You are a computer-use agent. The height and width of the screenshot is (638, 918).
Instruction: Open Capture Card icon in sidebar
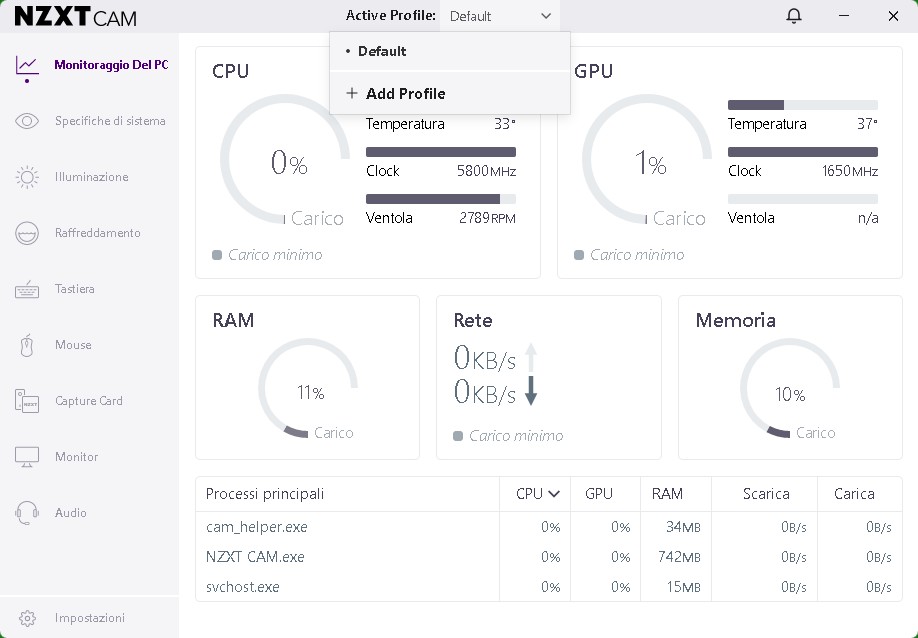click(27, 401)
